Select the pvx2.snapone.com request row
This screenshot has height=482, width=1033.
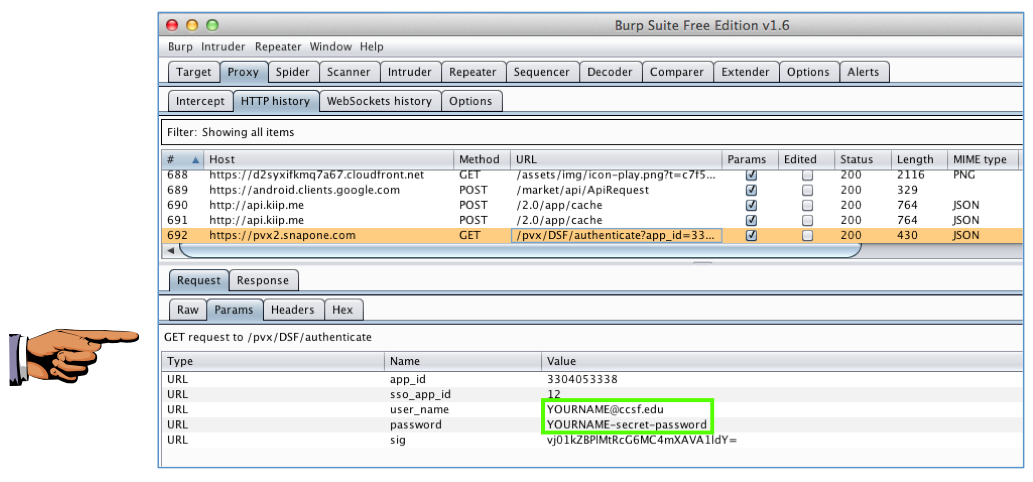coord(592,235)
